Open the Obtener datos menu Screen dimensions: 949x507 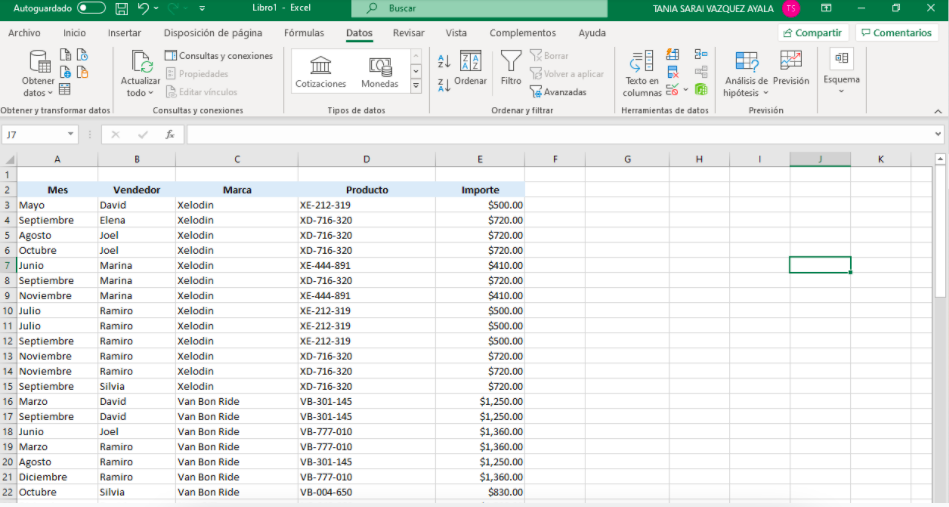38,74
